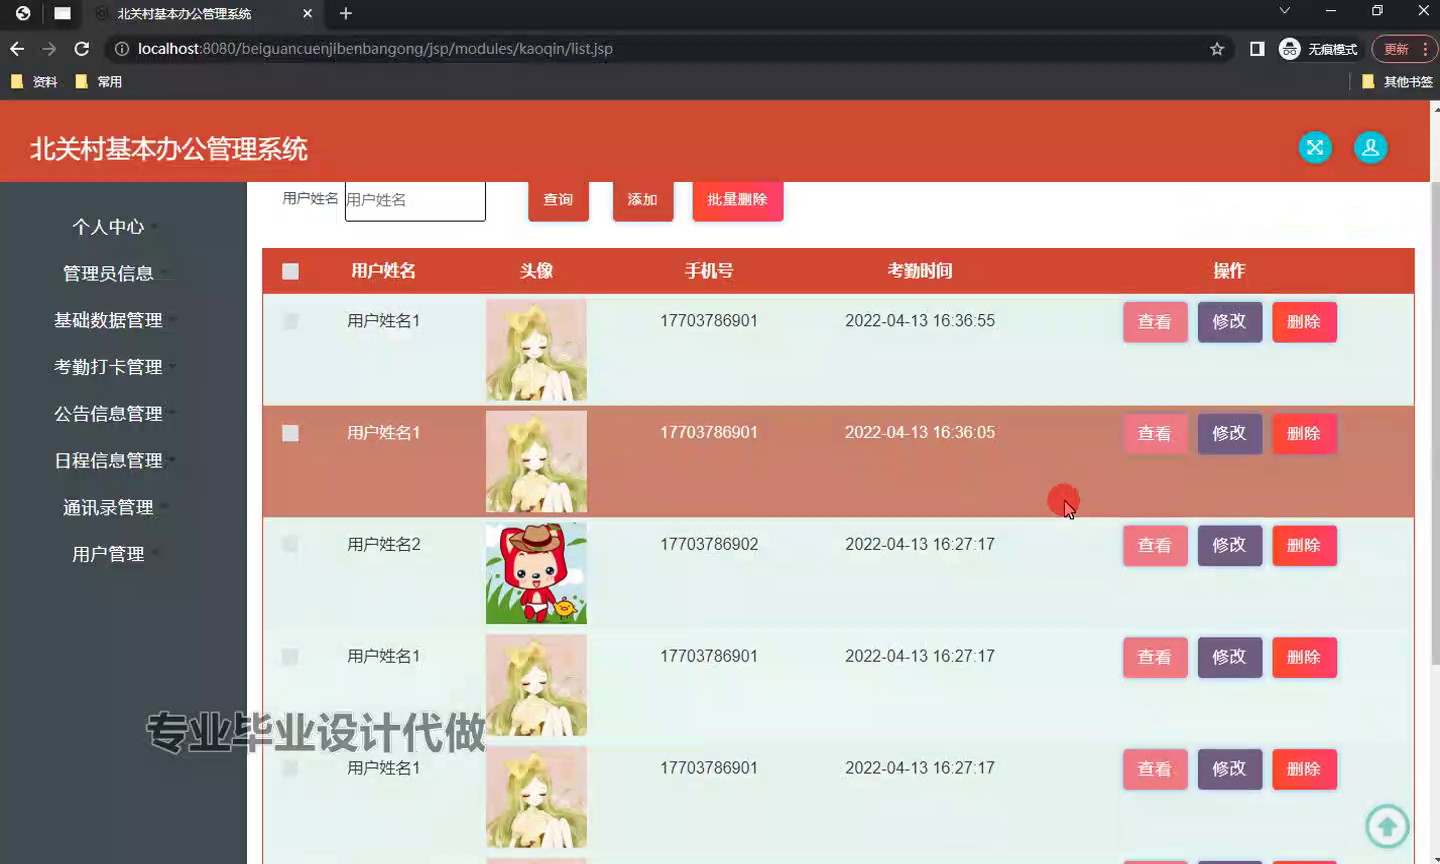
Task: Click the back-to-top arrow icon
Action: [1387, 826]
